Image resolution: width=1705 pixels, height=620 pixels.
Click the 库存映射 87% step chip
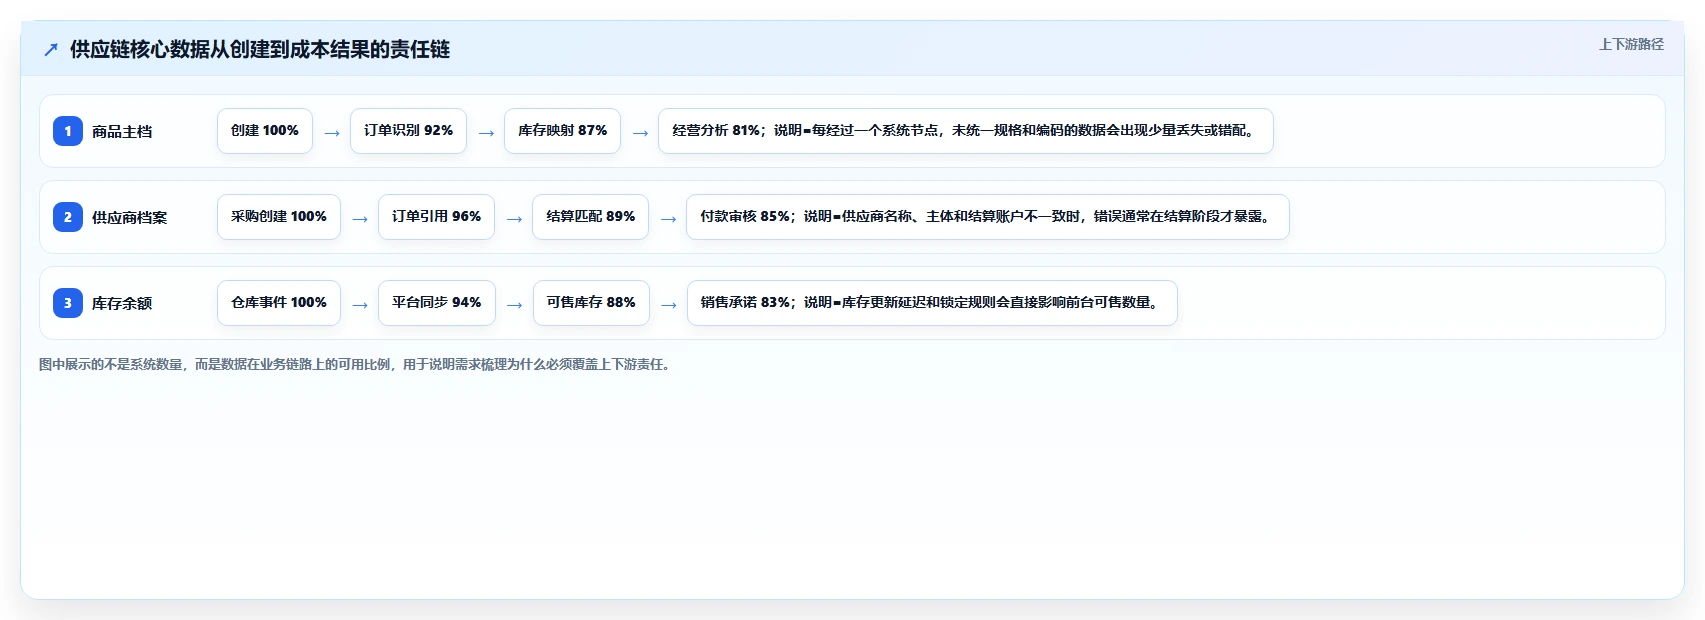coord(562,131)
